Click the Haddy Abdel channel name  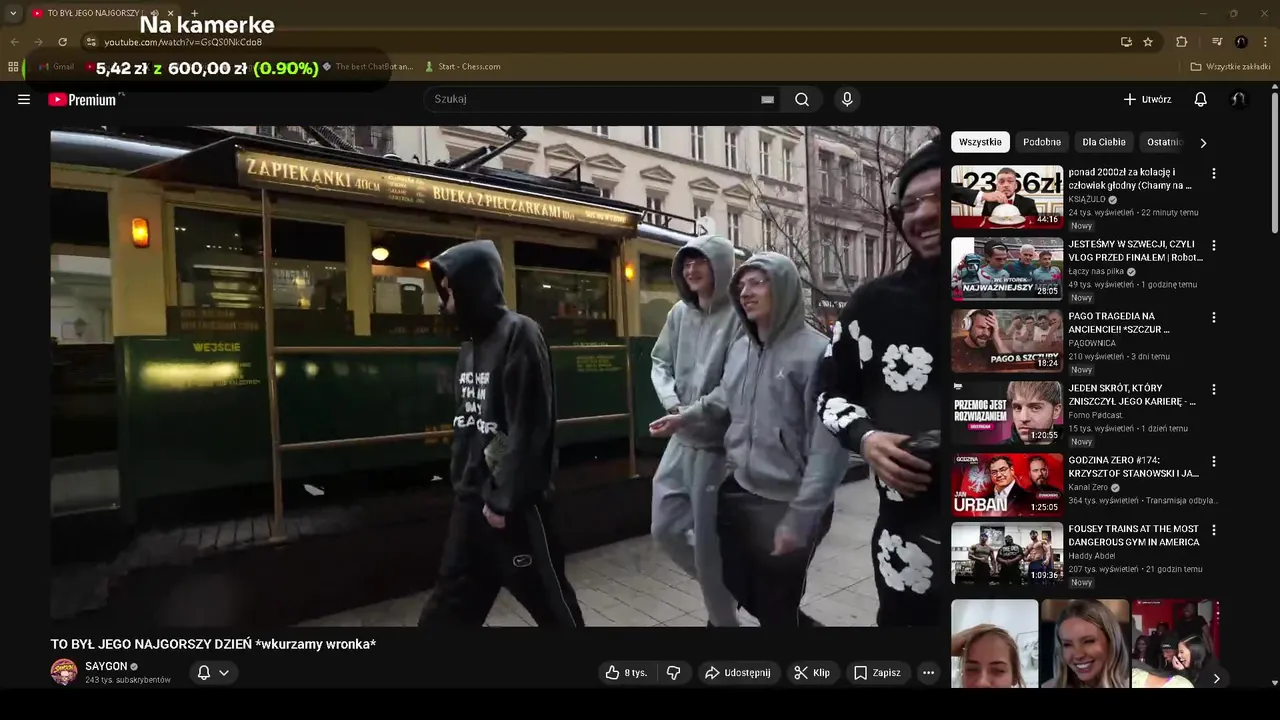[1092, 556]
